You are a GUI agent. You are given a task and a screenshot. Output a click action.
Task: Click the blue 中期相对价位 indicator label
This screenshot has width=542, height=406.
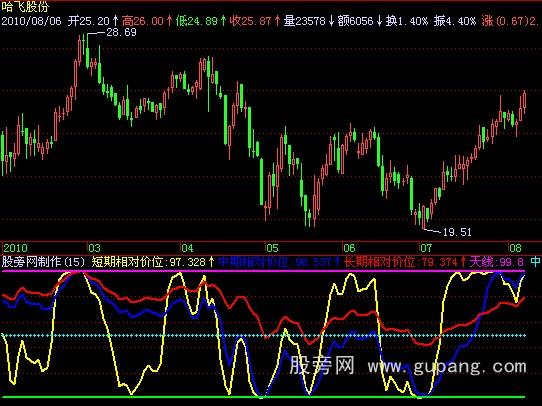coord(279,262)
